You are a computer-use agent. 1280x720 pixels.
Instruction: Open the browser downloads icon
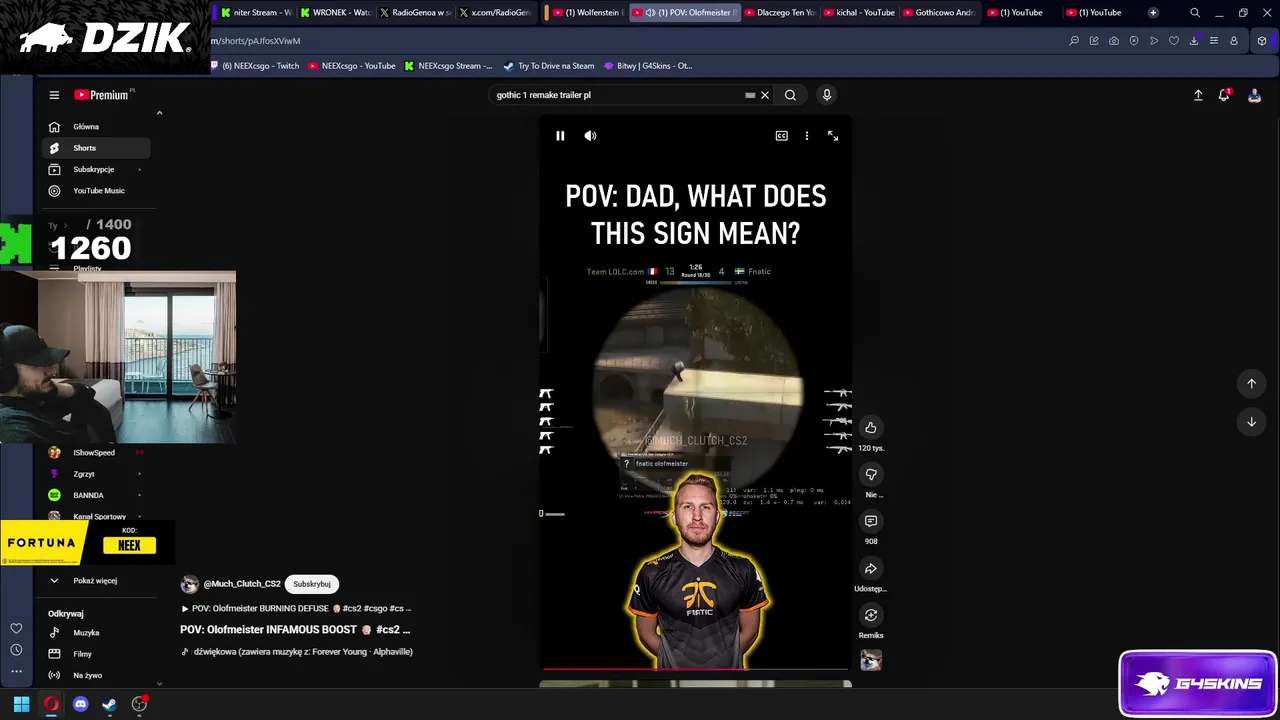pos(1194,41)
